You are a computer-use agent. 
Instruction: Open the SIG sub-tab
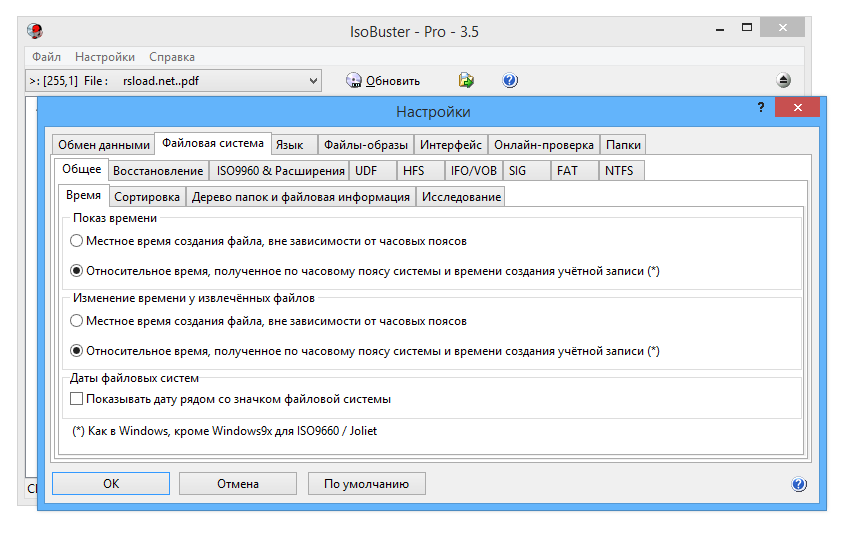(526, 171)
